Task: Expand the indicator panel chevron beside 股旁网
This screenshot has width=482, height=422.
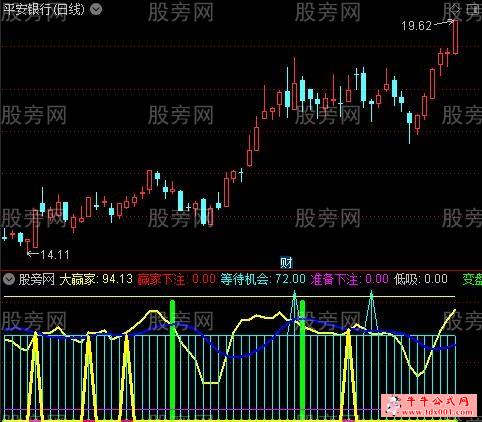Action: click(9, 279)
